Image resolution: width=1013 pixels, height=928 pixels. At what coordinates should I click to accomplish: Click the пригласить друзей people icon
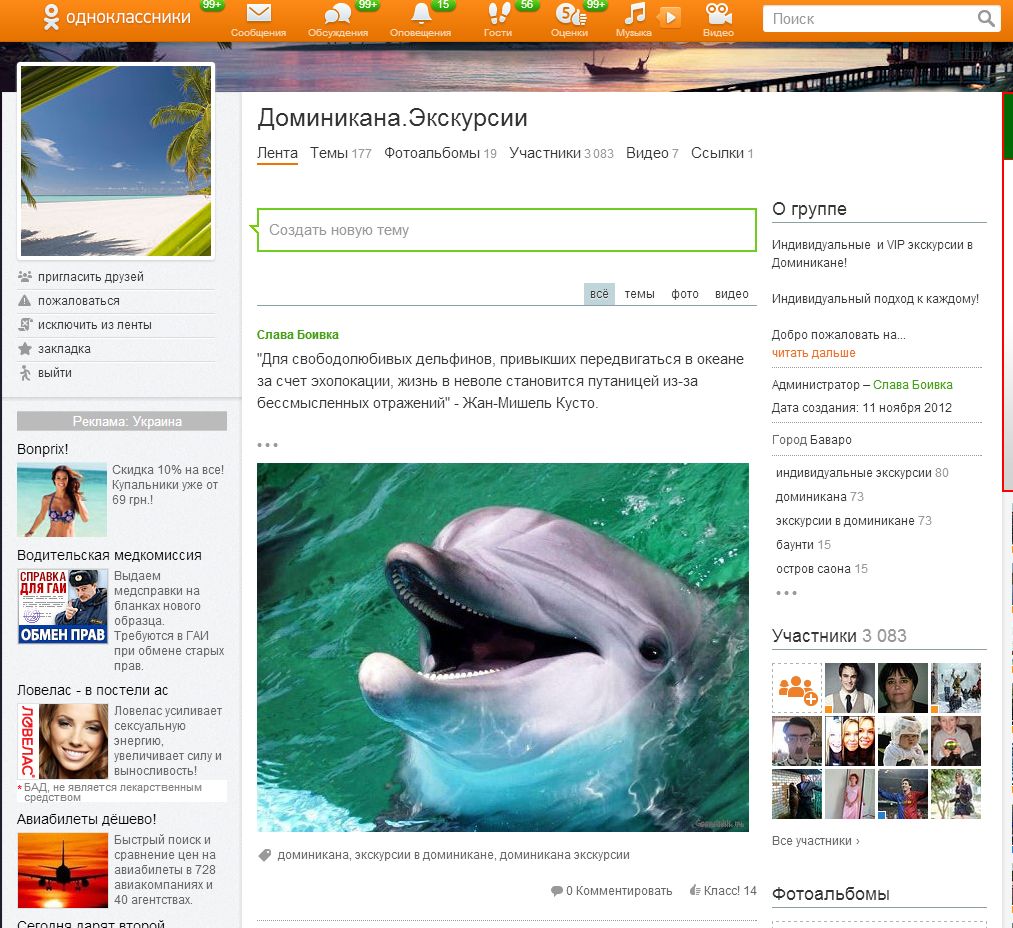pos(25,277)
